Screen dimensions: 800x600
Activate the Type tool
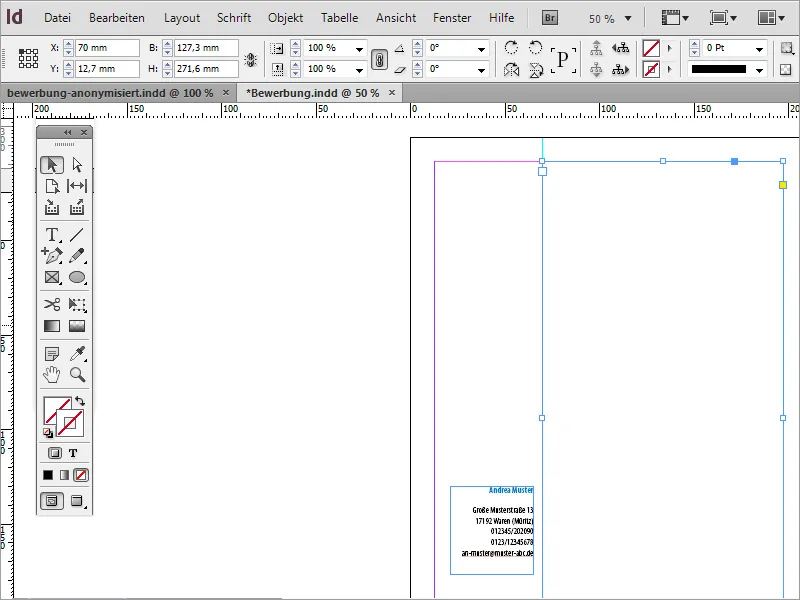[x=52, y=235]
